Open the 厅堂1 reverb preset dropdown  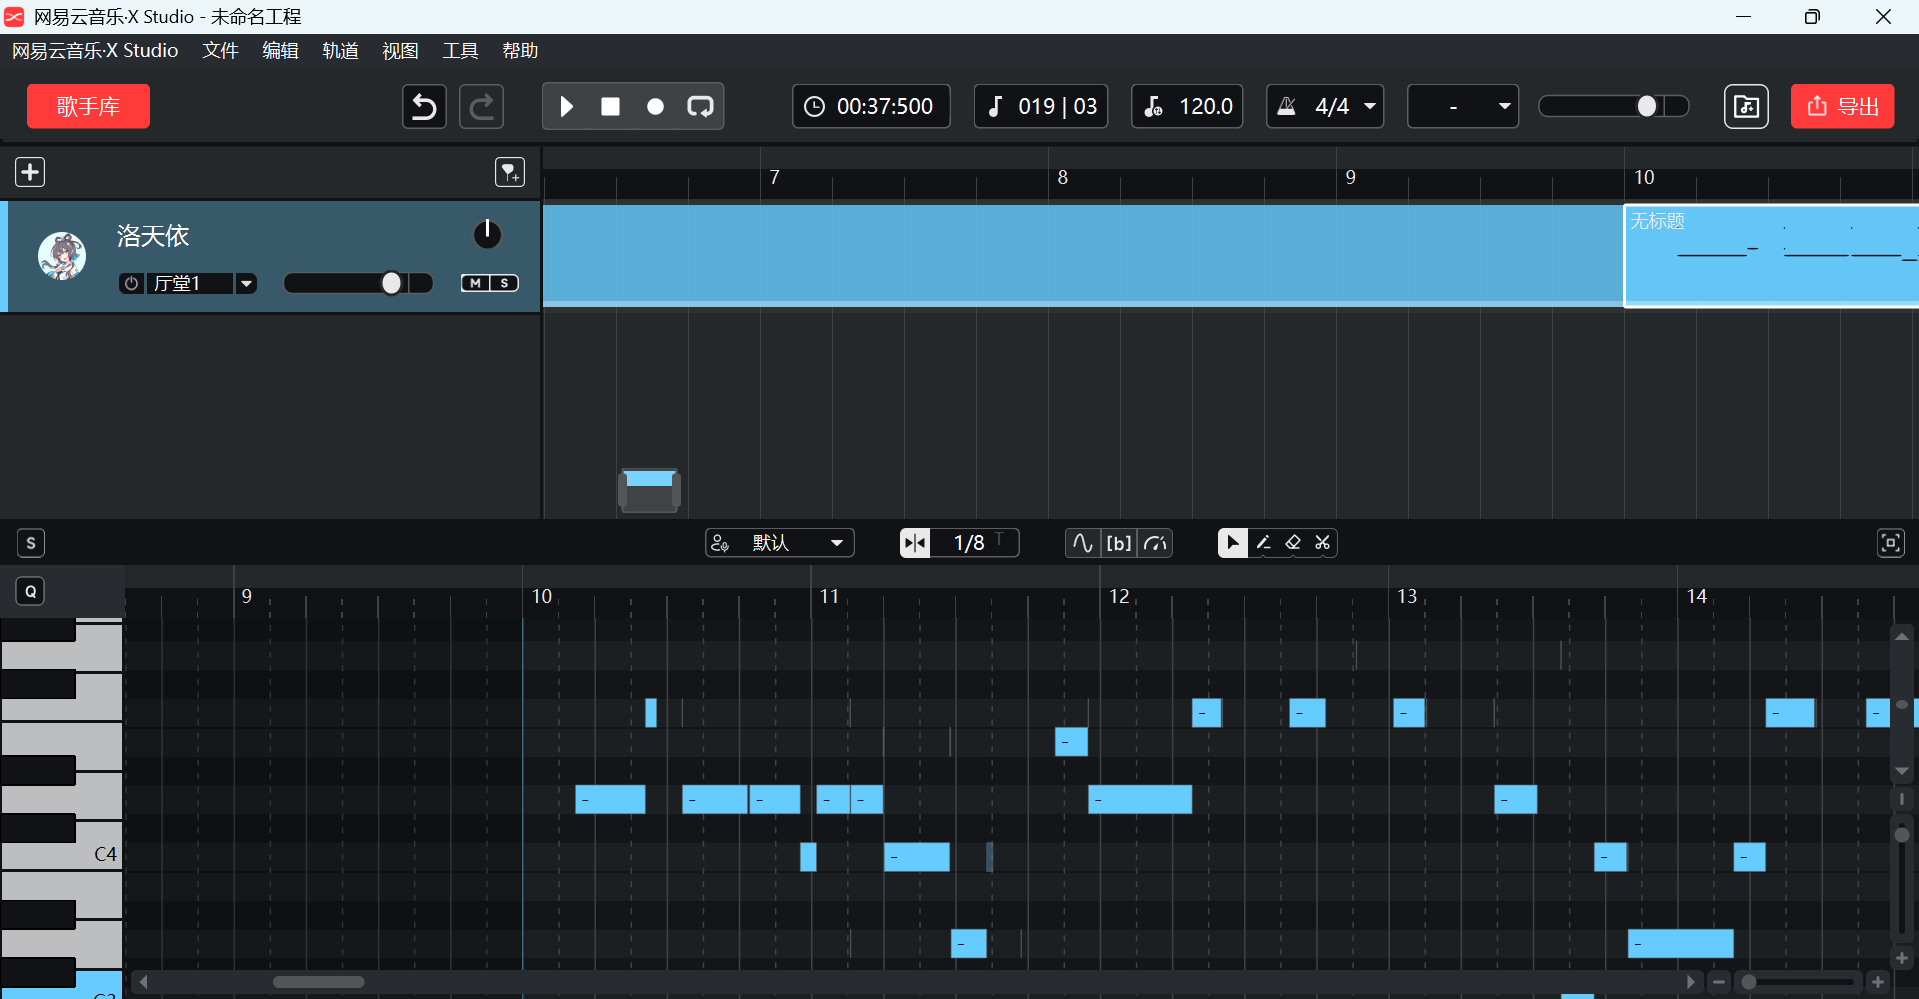click(246, 283)
